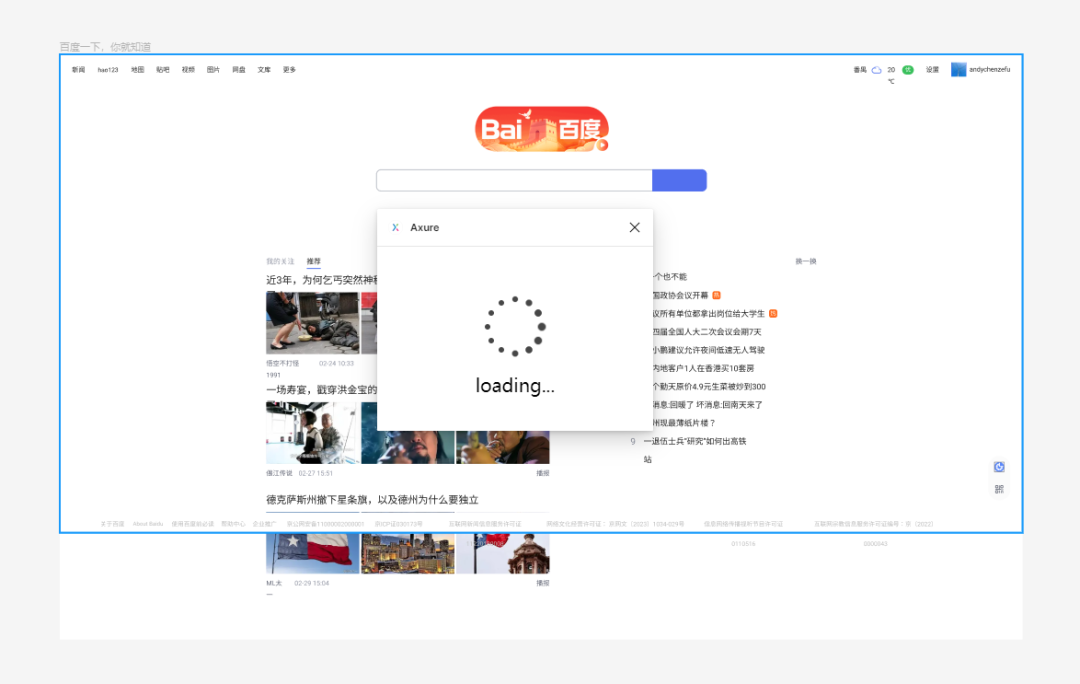Click the Axure logo icon in dialog
The image size is (1080, 684).
tap(395, 227)
